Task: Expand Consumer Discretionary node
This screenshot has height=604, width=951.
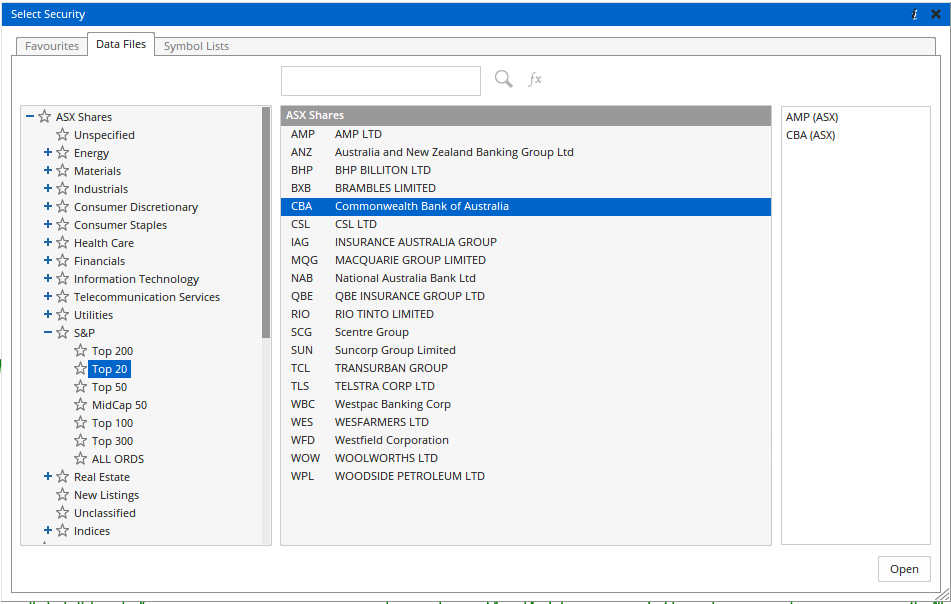Action: click(x=48, y=206)
